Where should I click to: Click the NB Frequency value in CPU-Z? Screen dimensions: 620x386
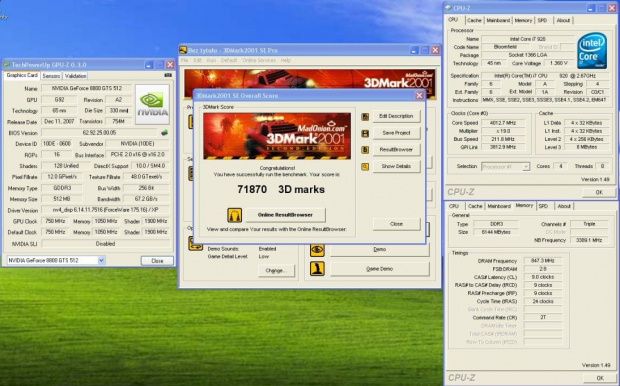tap(589, 240)
